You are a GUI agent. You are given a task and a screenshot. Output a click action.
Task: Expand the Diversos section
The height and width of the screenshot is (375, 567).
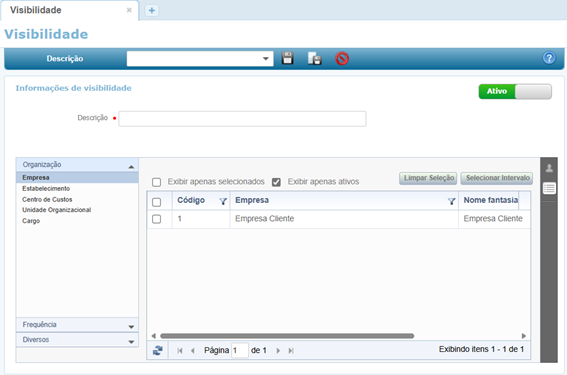coord(77,340)
